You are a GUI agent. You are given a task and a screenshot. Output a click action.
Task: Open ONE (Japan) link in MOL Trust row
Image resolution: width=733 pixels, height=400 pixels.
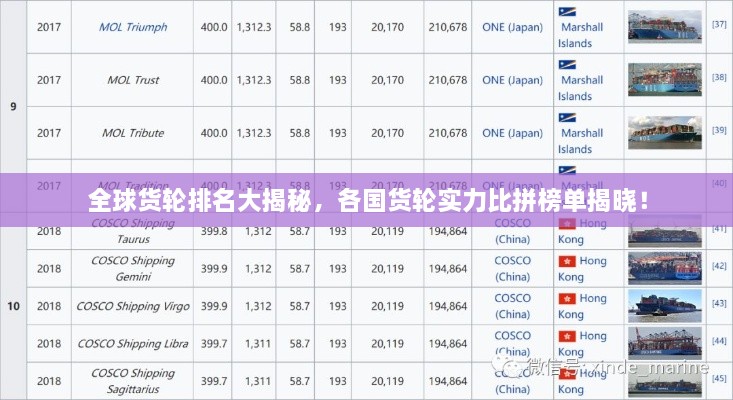(512, 80)
